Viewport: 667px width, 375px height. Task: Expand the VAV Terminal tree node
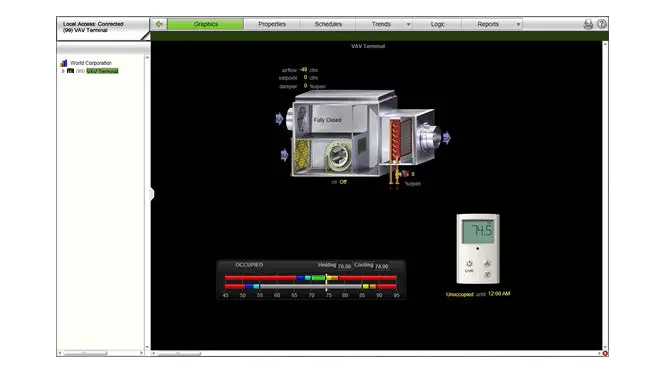click(63, 71)
